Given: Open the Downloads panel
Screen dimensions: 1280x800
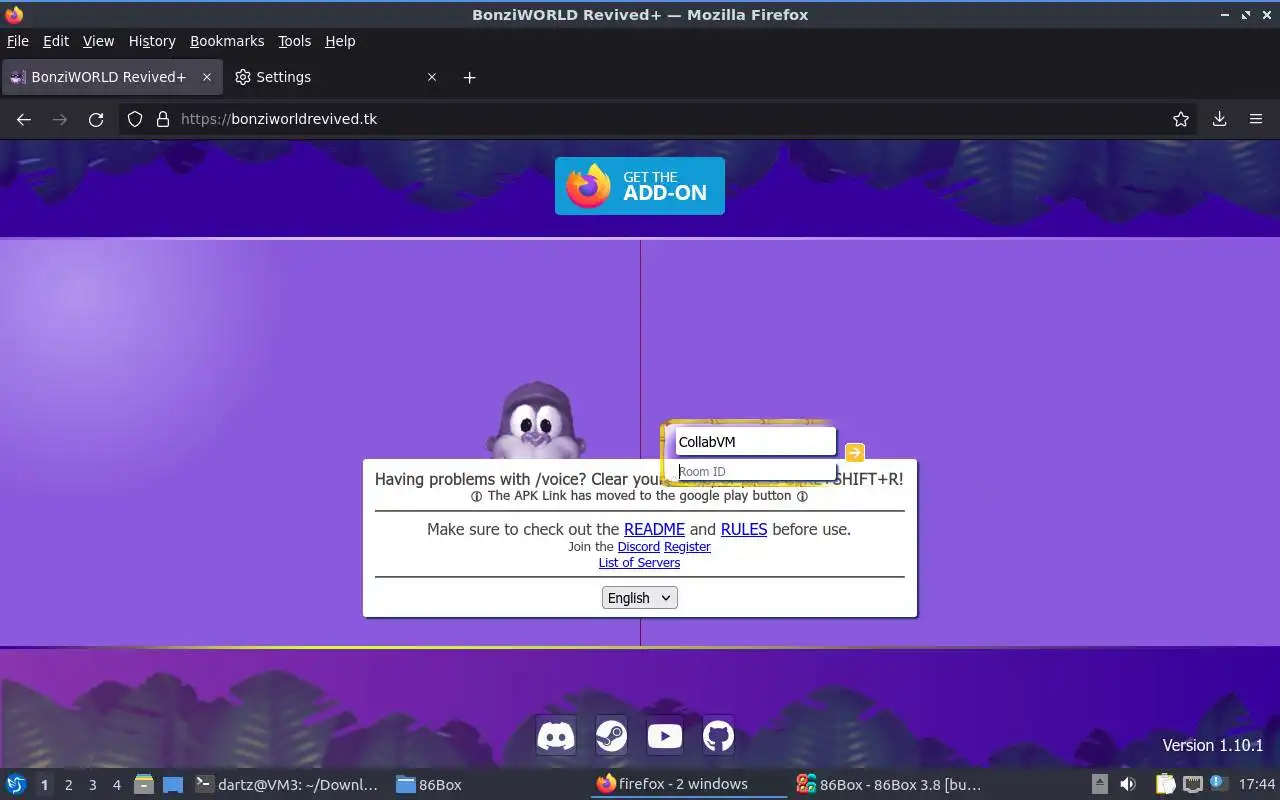Looking at the screenshot, I should pyautogui.click(x=1219, y=119).
